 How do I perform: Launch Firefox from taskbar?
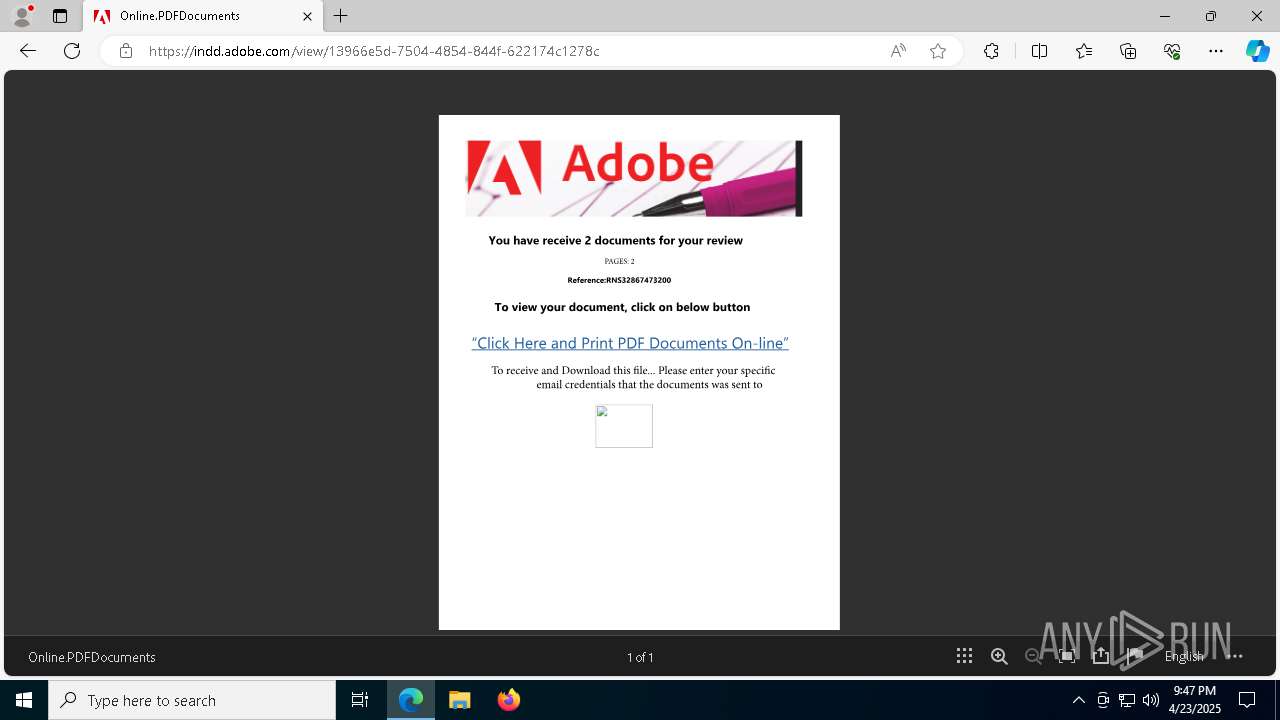pyautogui.click(x=509, y=700)
